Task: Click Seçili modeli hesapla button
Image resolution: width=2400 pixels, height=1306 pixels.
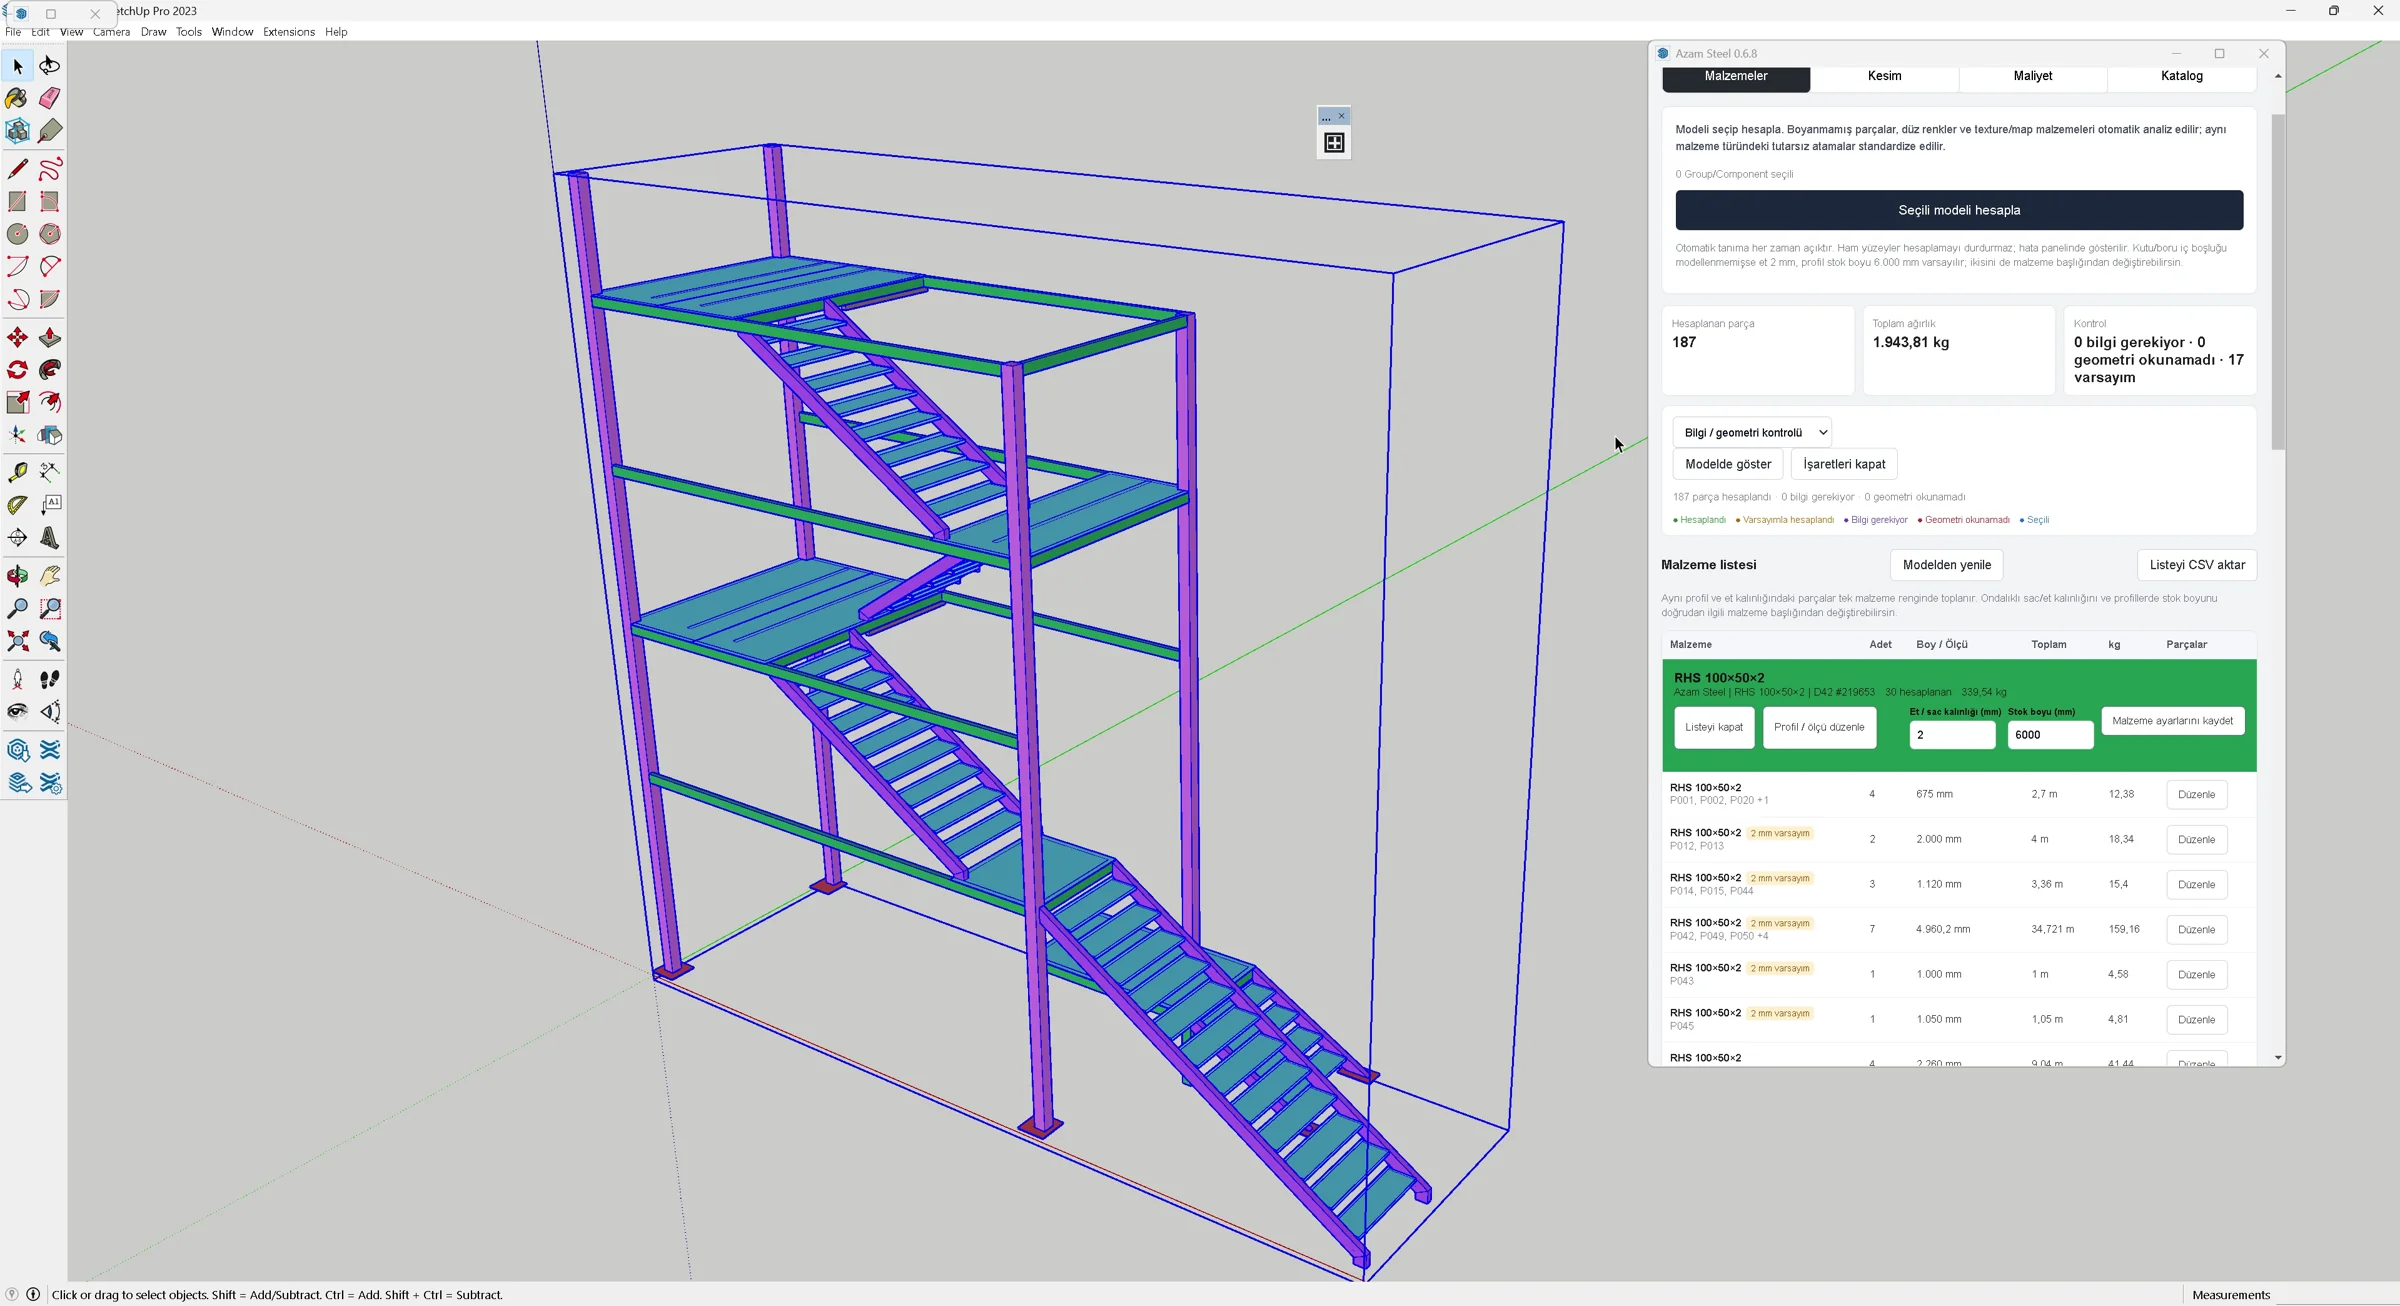Action: 1959,210
